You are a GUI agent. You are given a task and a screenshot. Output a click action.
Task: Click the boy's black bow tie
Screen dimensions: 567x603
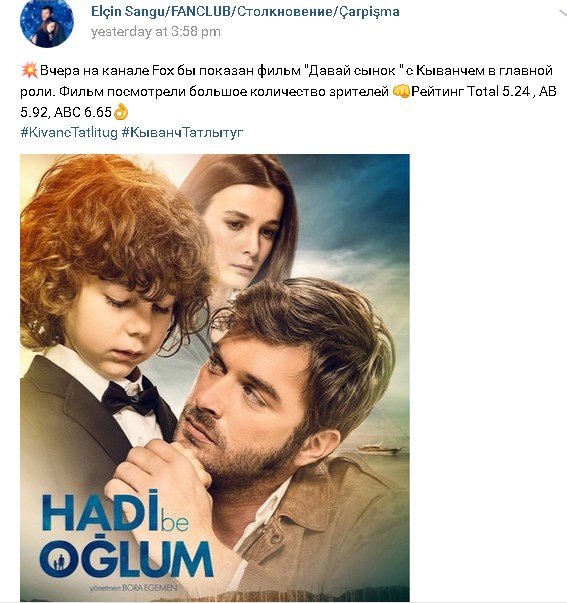(x=132, y=398)
